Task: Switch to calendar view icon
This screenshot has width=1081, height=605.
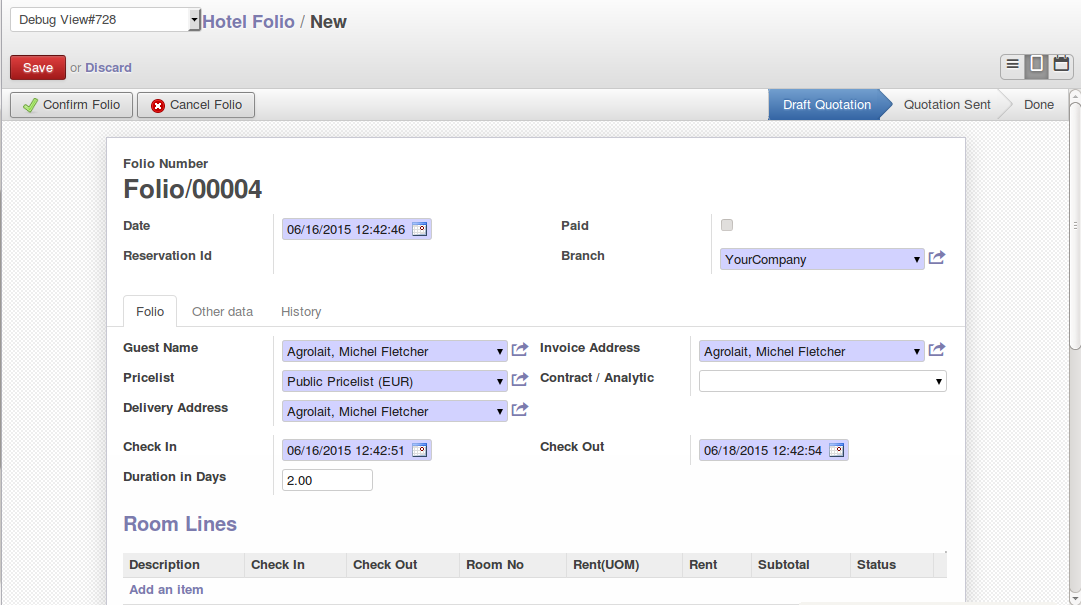Action: [x=1061, y=65]
